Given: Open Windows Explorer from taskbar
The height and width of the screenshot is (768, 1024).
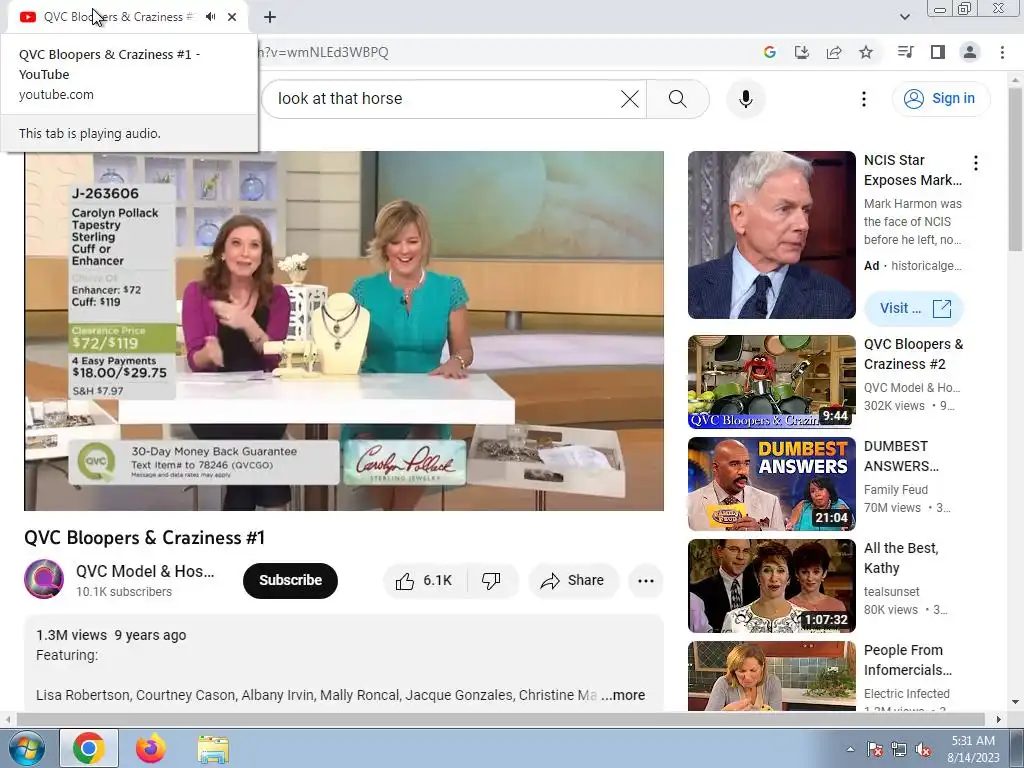Looking at the screenshot, I should click(x=213, y=748).
